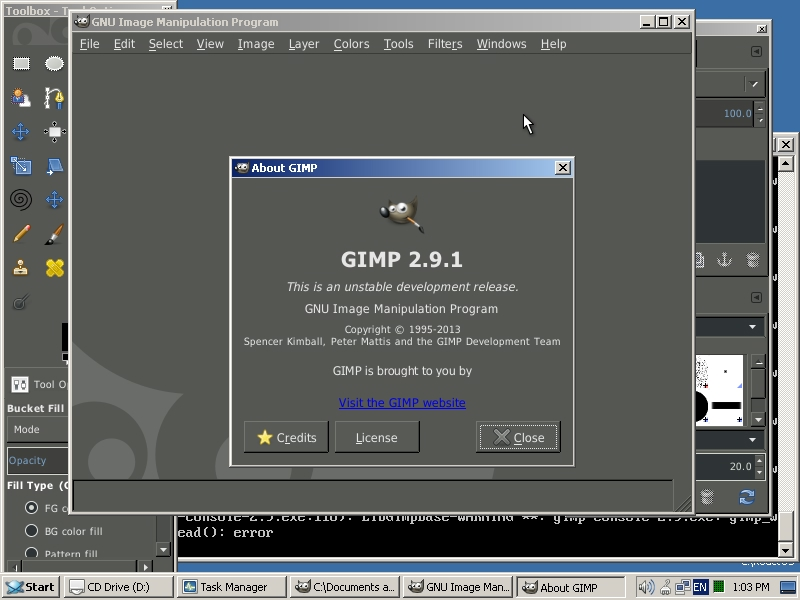Click the refresh brushes icon
800x600 pixels.
(747, 497)
